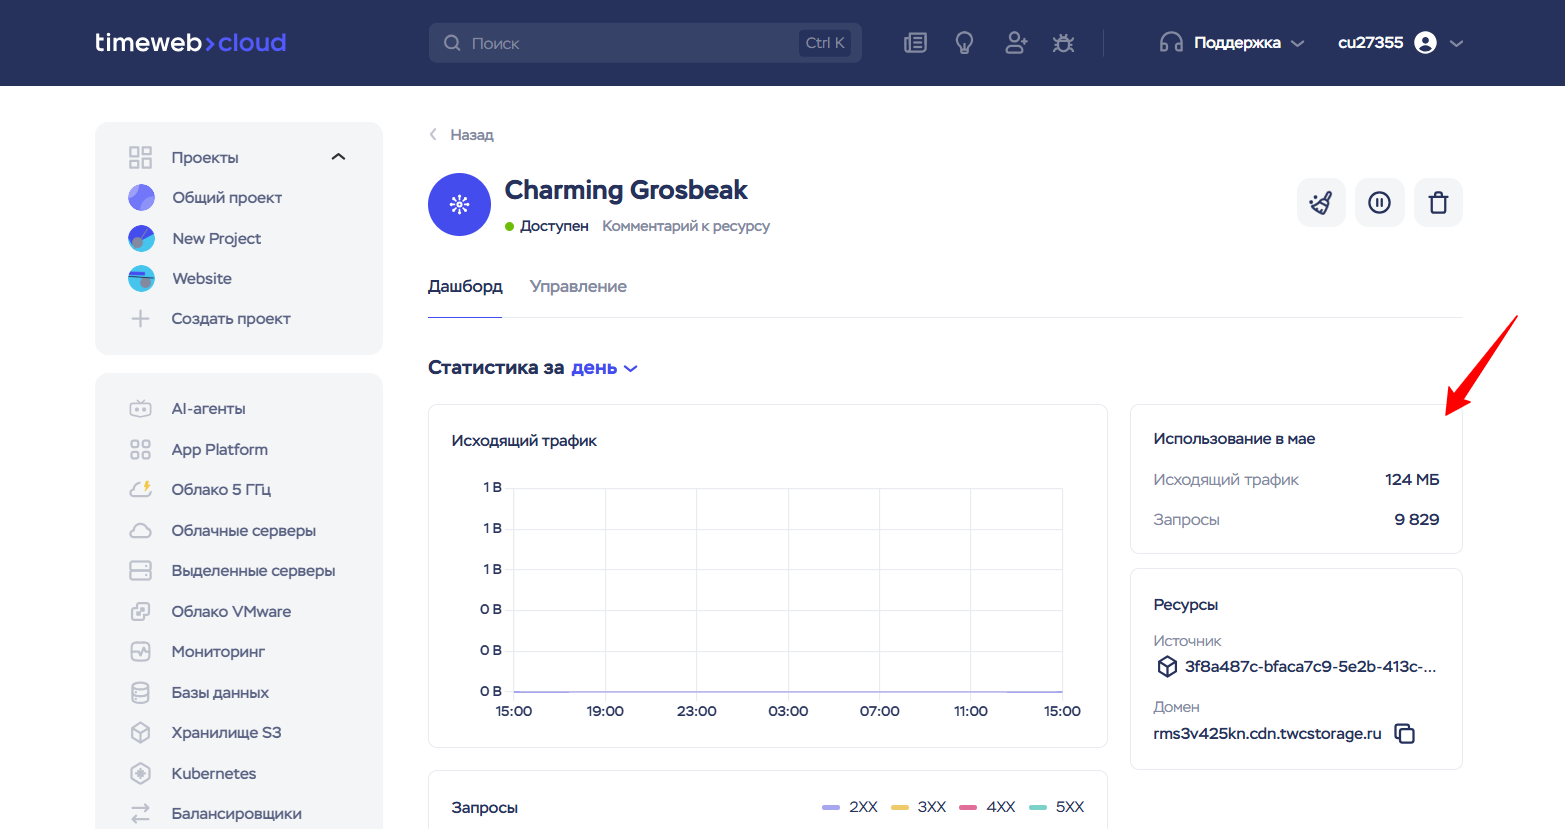Image resolution: width=1565 pixels, height=829 pixels.
Task: Click the Ctrl K shortcut badge
Action: tap(825, 43)
